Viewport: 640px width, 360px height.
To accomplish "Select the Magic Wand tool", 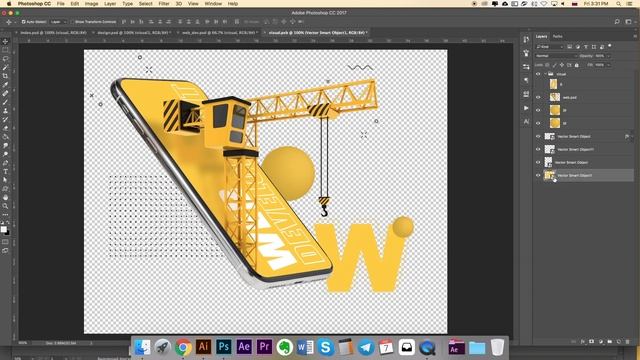I will (5, 67).
